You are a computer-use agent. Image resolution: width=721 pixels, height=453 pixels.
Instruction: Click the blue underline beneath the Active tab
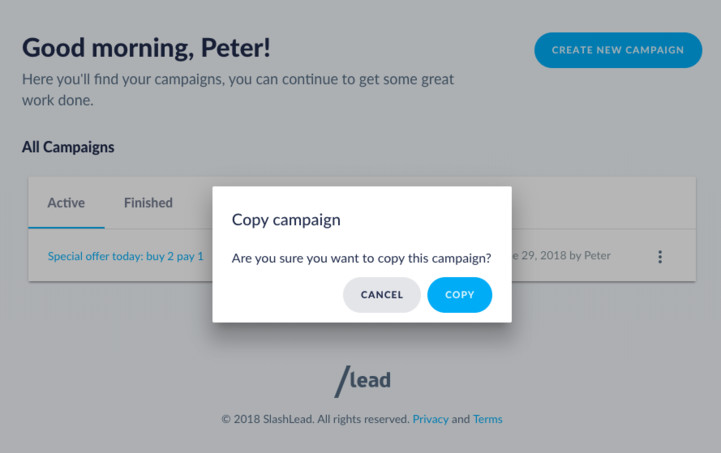click(66, 227)
